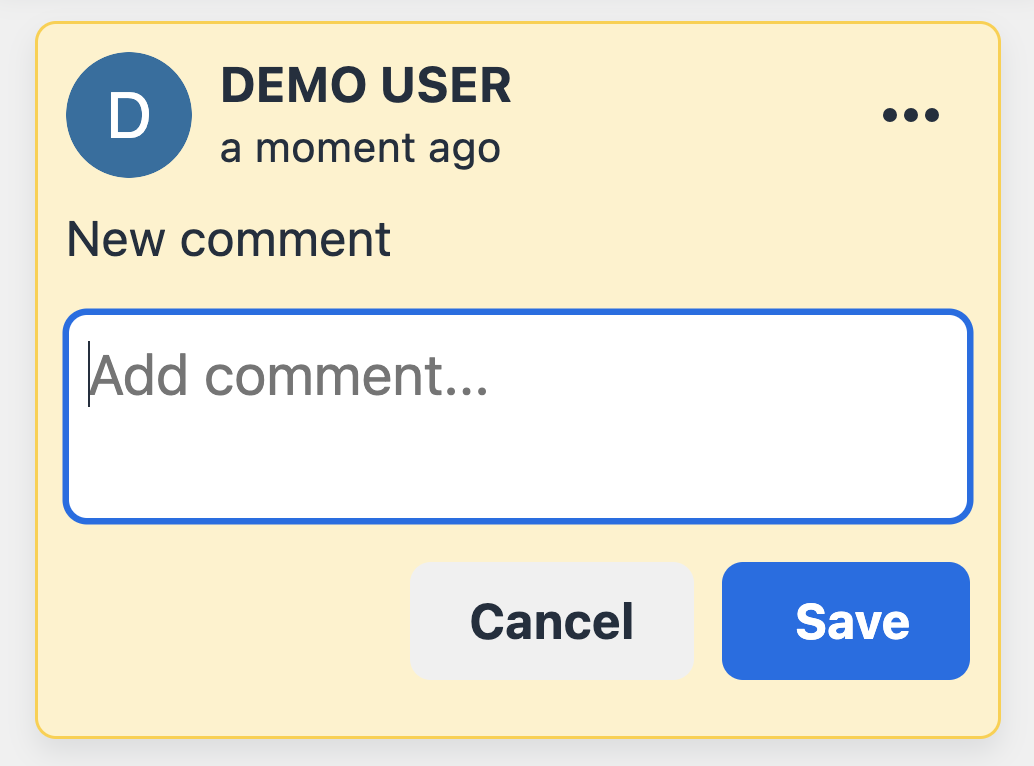The height and width of the screenshot is (766, 1034).
Task: Show comment actions via the ellipsis icon
Action: pos(910,116)
